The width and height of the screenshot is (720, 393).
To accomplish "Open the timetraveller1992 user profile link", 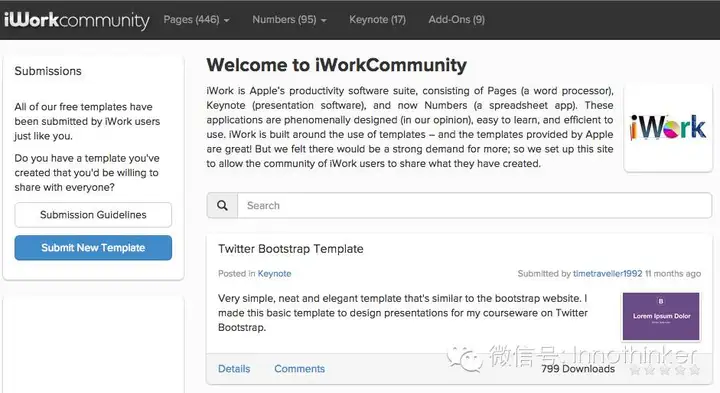I will (x=608, y=274).
